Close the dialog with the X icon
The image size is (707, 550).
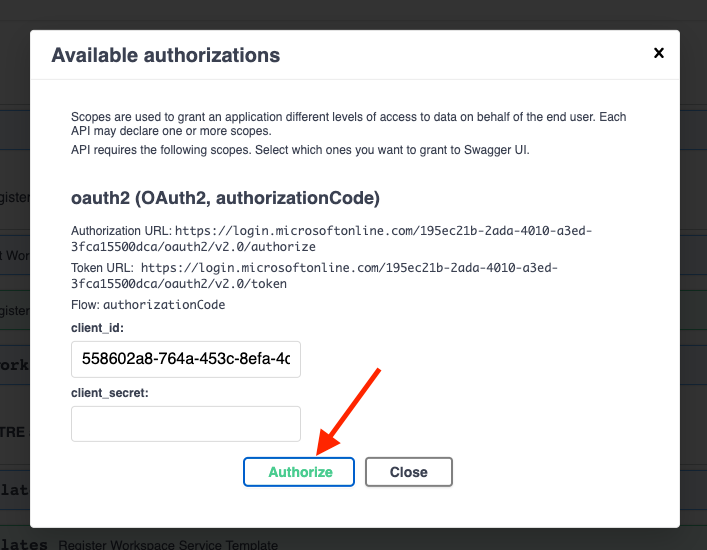pos(658,53)
